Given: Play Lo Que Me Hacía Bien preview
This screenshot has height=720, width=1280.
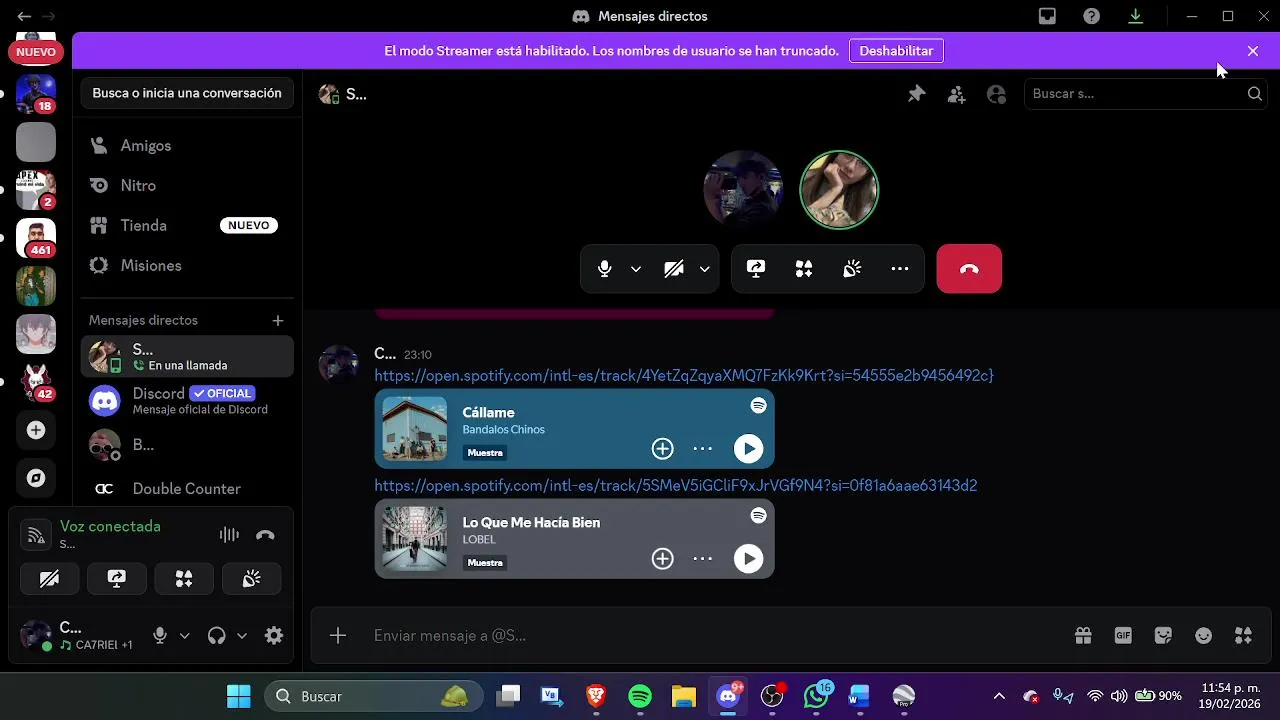Looking at the screenshot, I should pos(748,559).
